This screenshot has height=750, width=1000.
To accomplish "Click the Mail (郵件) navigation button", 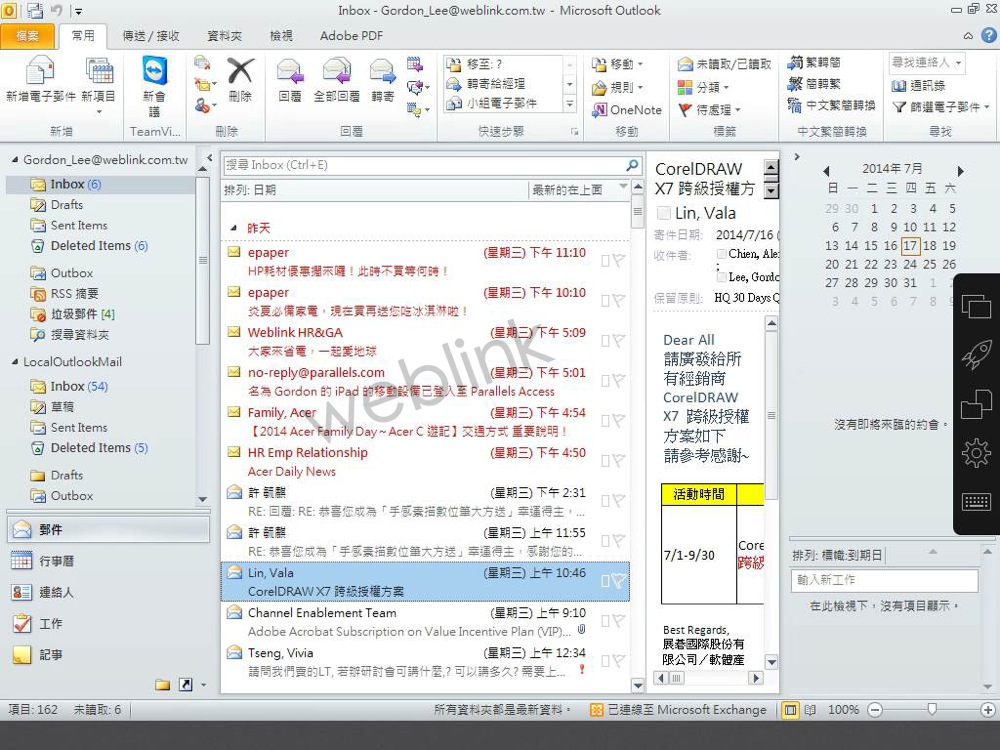I will click(x=108, y=529).
